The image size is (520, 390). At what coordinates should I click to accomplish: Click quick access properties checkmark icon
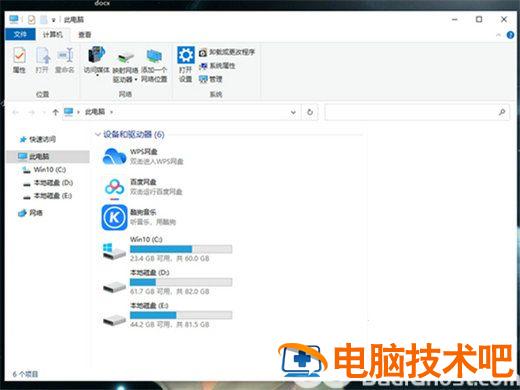click(31, 20)
